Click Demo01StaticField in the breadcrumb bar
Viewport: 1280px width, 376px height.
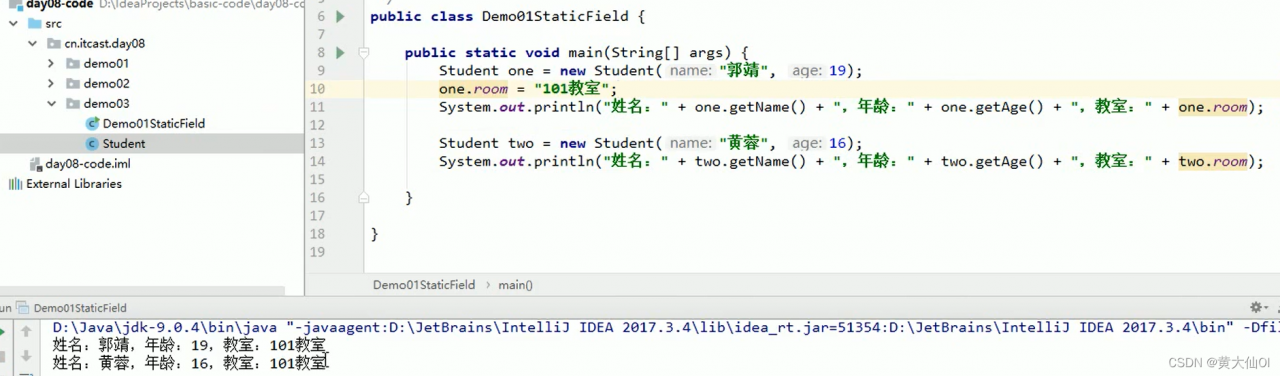pos(424,285)
